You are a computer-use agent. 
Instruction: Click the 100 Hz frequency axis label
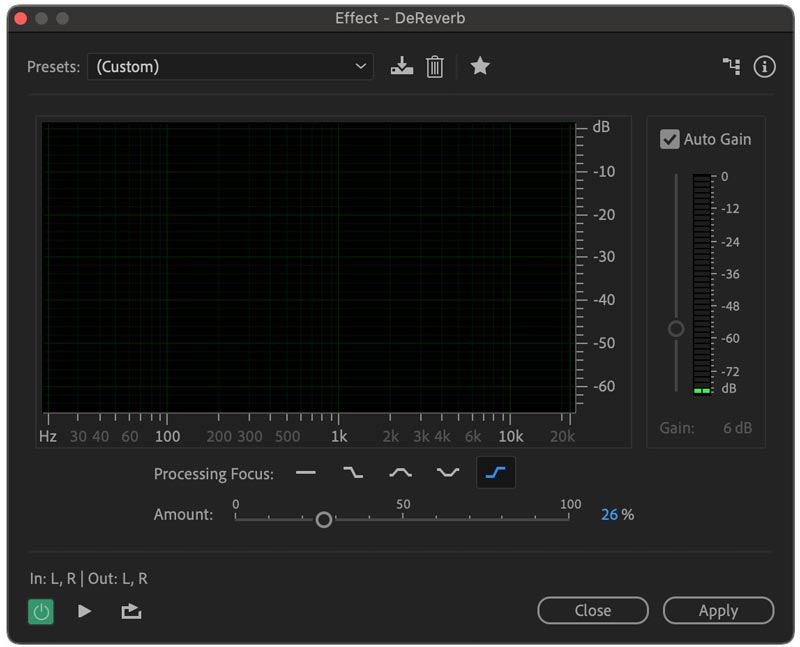click(167, 436)
